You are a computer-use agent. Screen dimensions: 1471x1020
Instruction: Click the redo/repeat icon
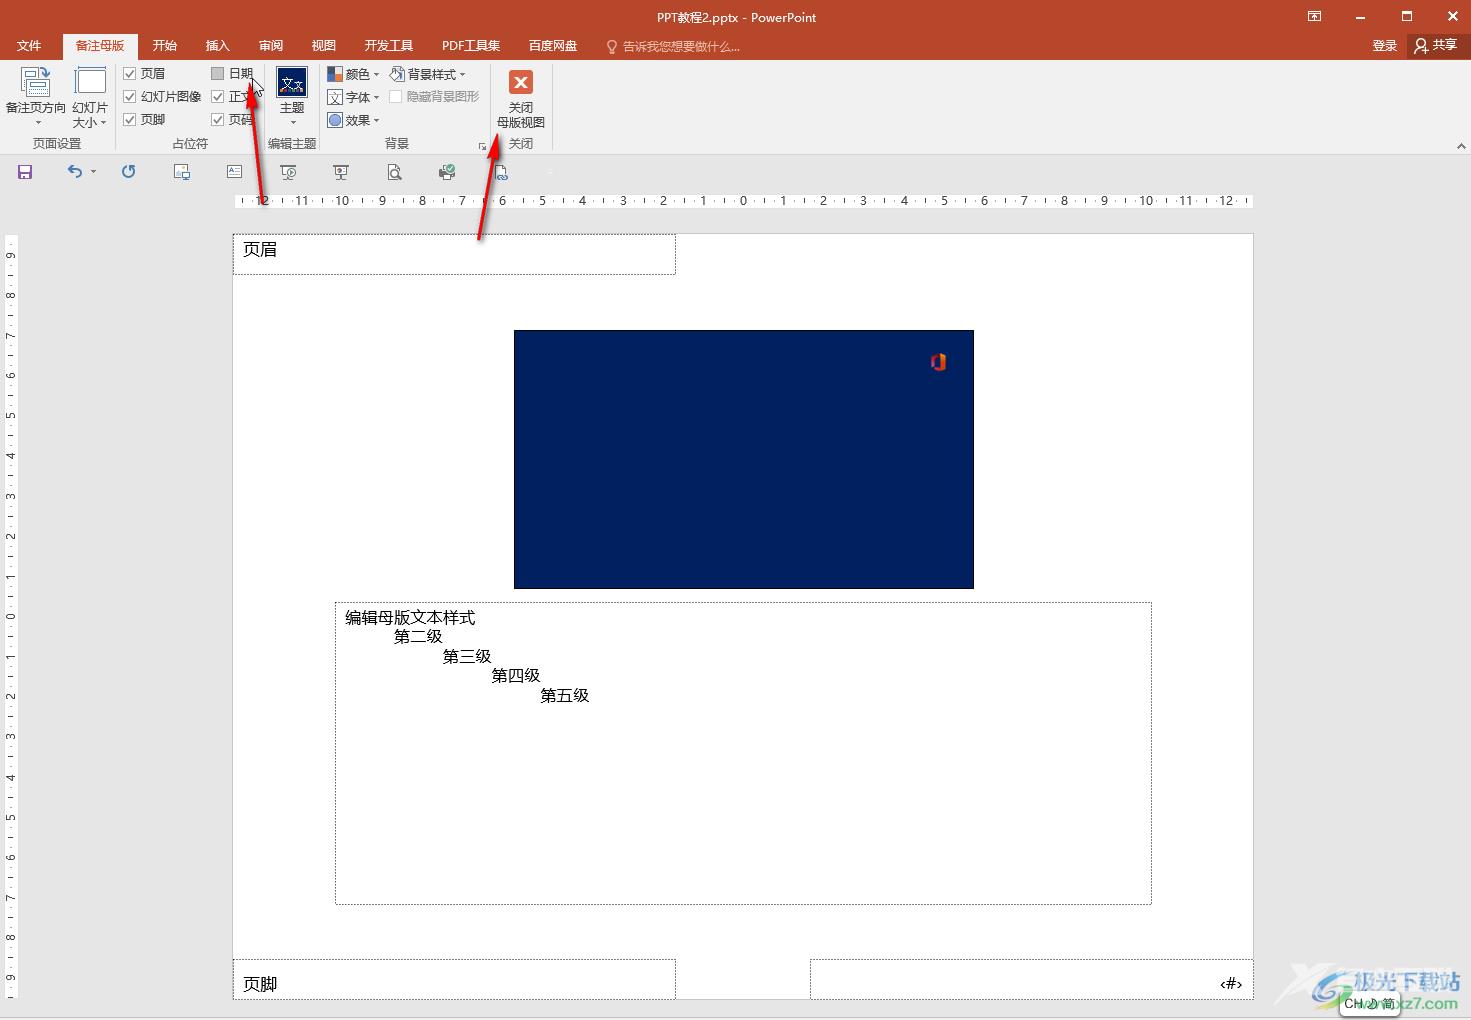coord(128,172)
